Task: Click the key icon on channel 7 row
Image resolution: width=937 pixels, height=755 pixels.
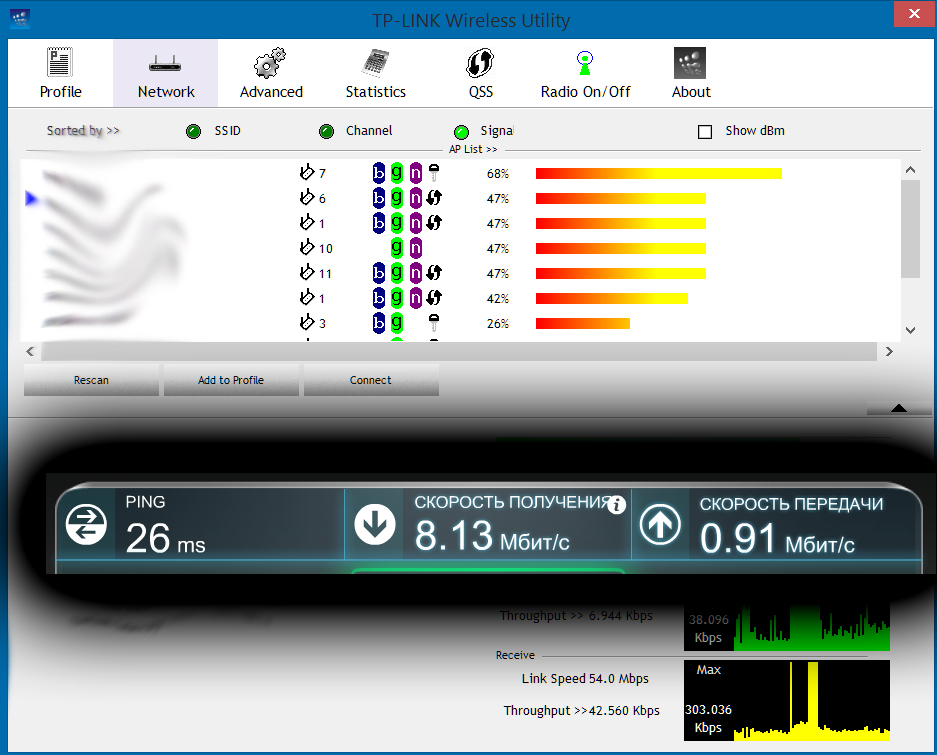Action: [434, 173]
